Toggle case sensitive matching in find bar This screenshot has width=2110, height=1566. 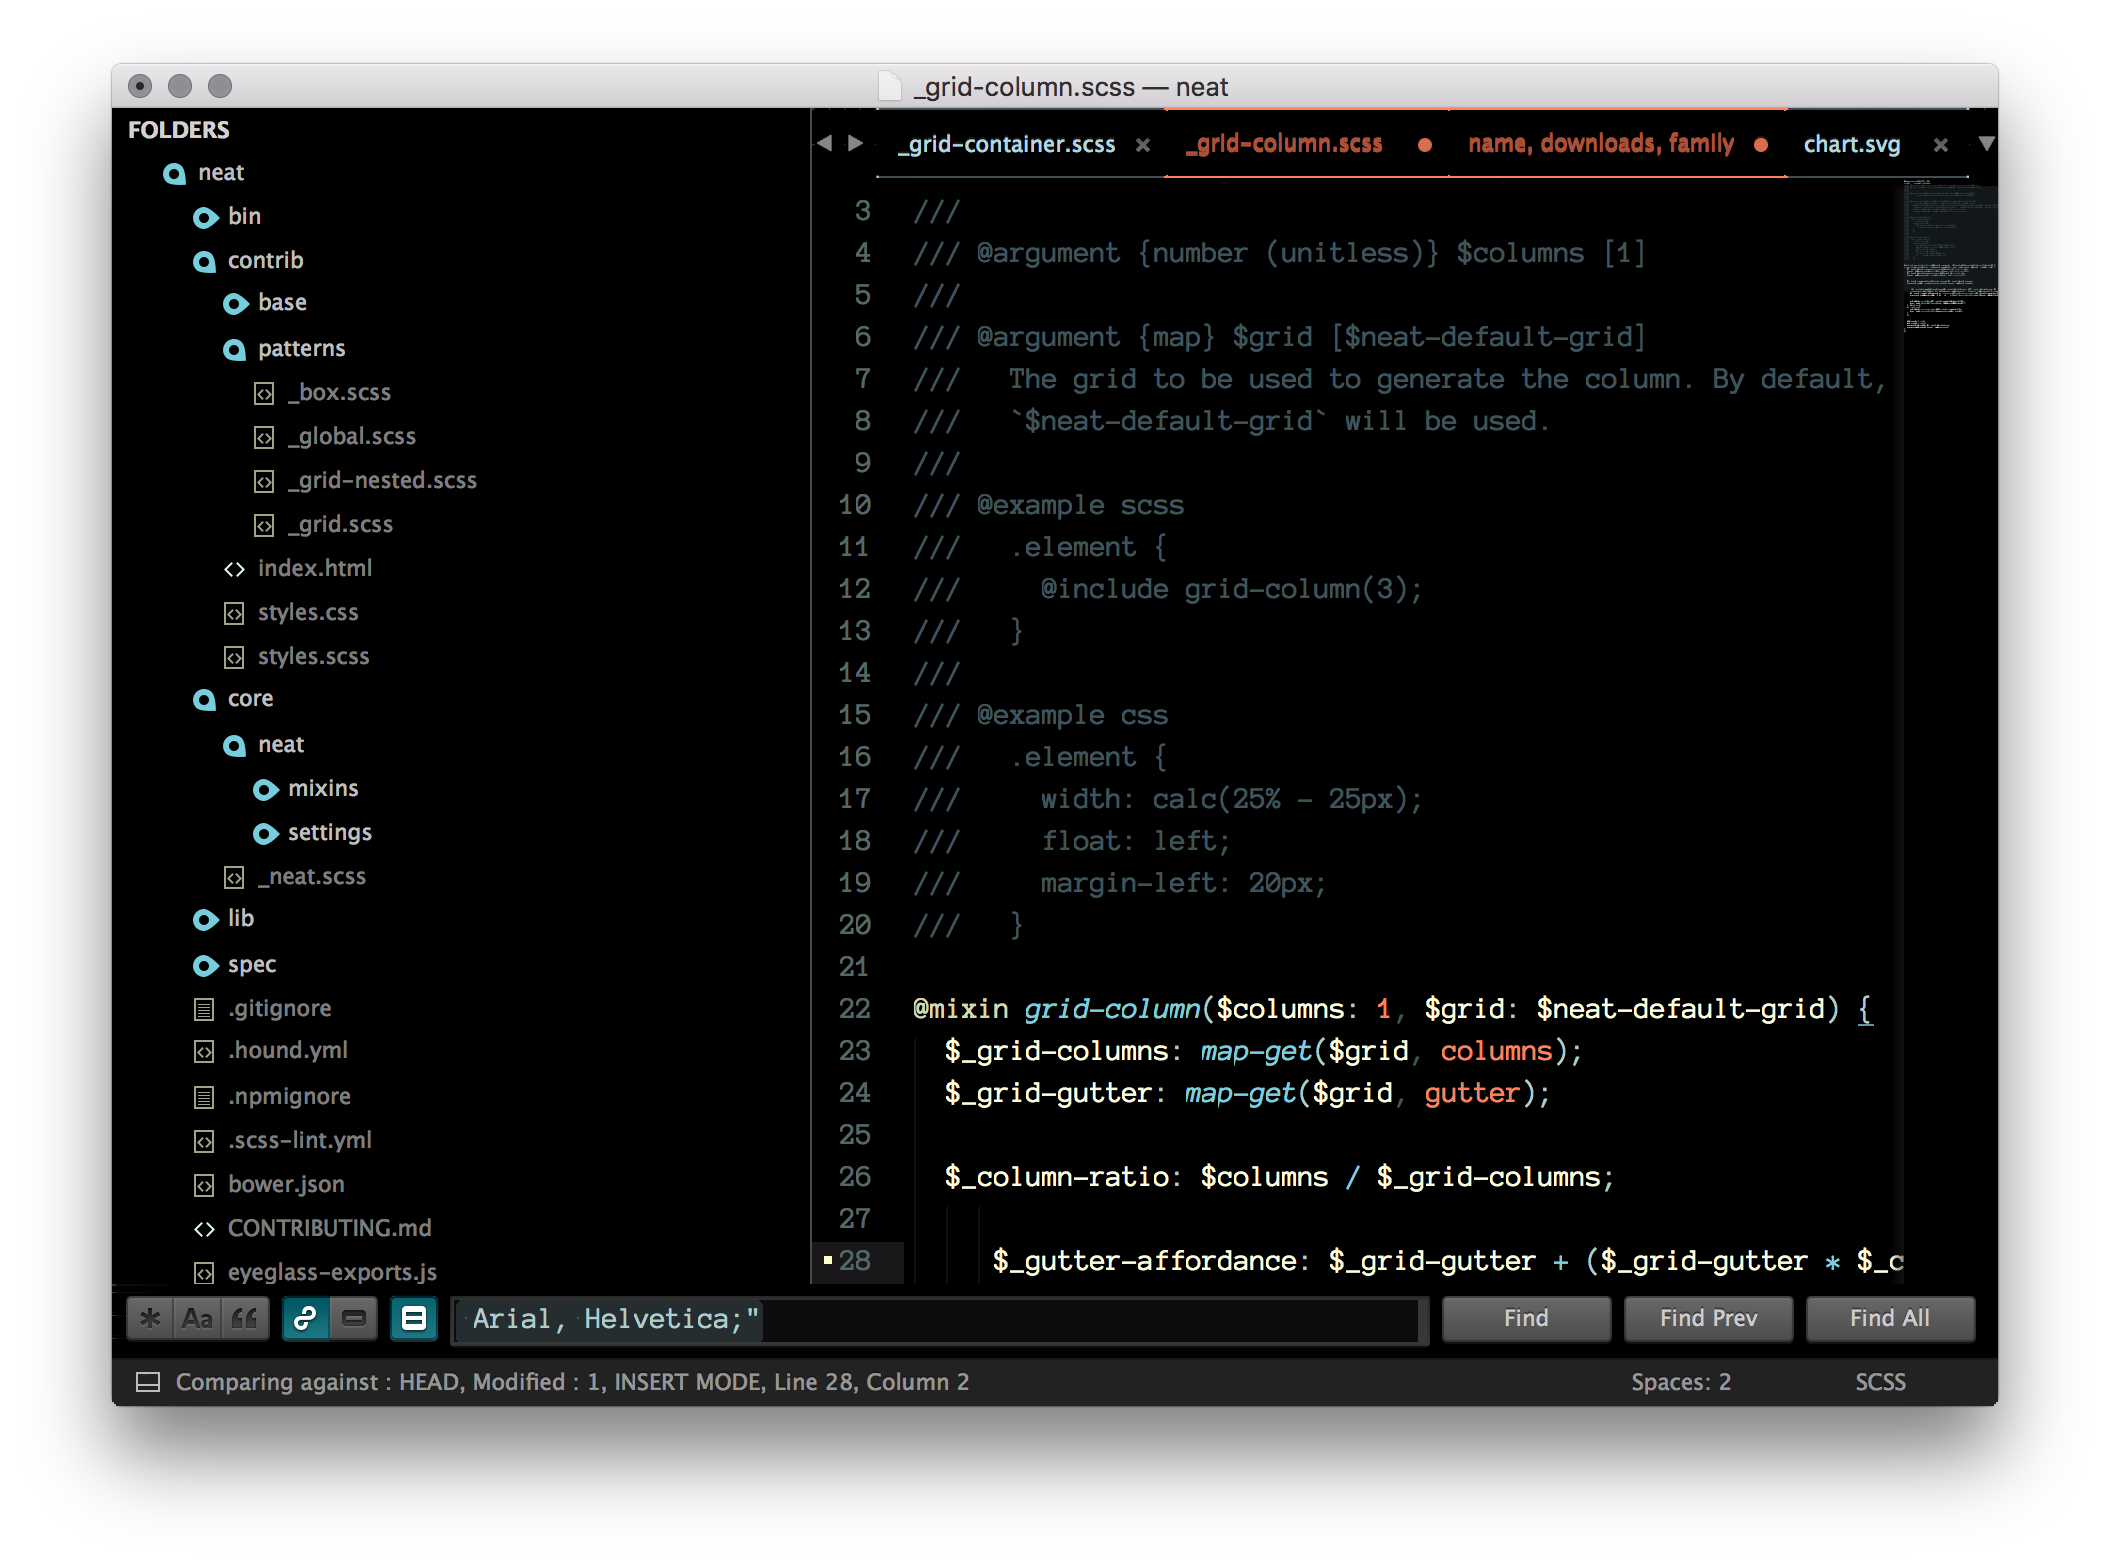click(196, 1318)
